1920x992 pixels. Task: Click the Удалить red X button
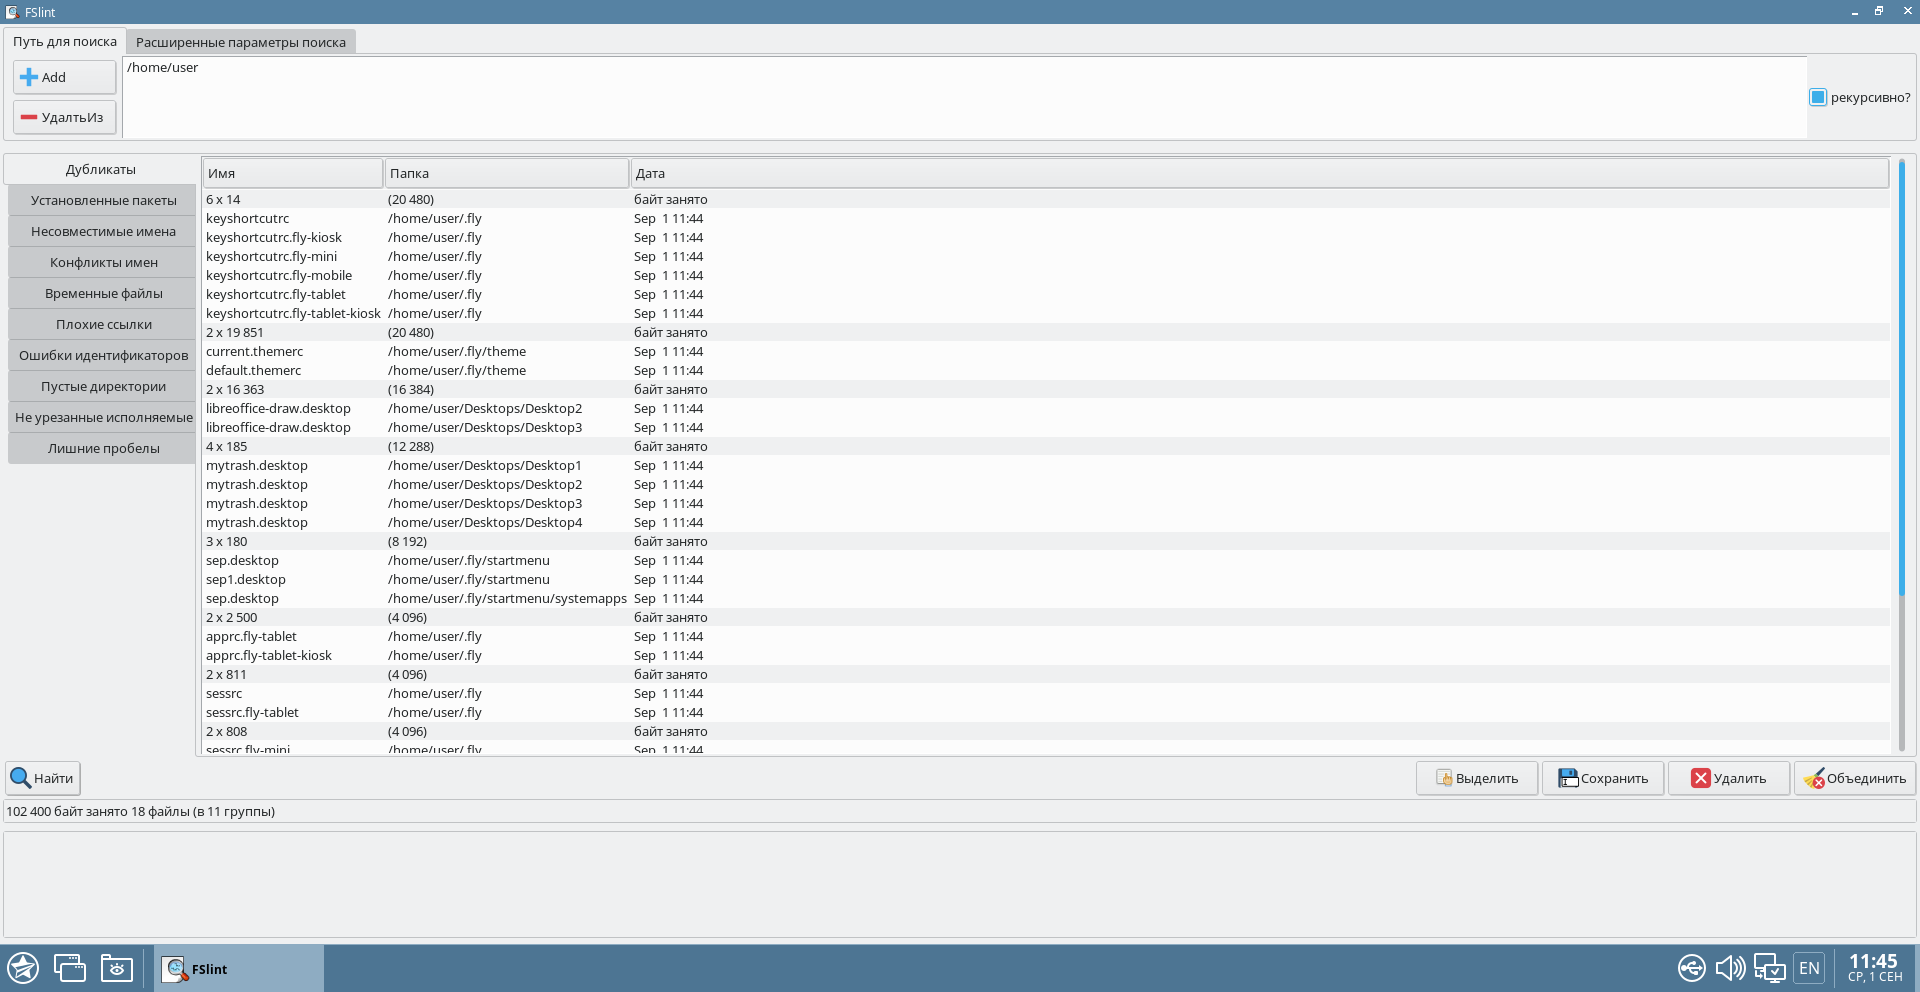[x=1728, y=778]
